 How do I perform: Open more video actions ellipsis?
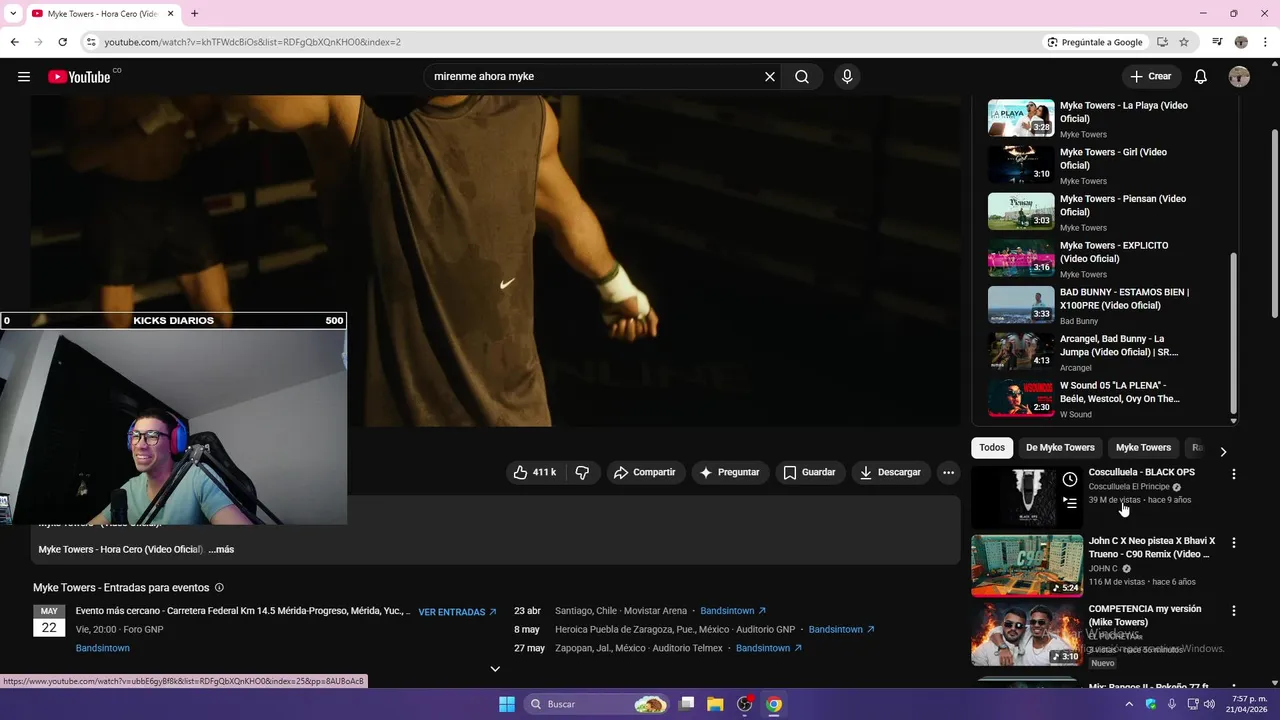click(948, 472)
